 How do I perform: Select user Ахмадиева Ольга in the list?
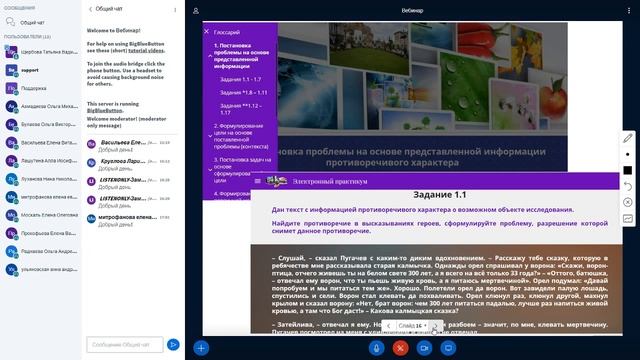[41, 107]
